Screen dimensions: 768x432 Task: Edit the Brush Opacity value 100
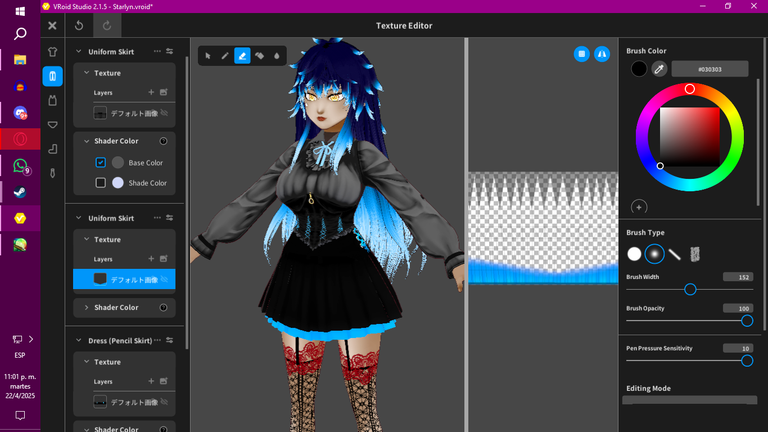coord(738,309)
